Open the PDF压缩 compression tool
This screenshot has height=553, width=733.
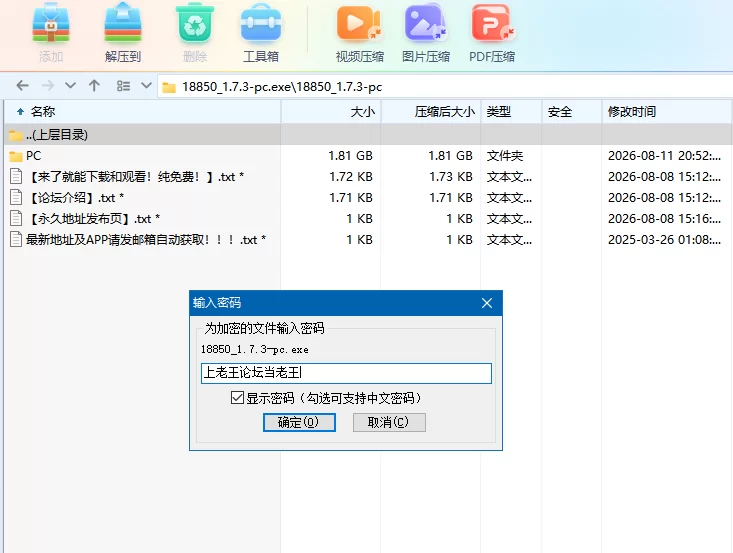(492, 23)
